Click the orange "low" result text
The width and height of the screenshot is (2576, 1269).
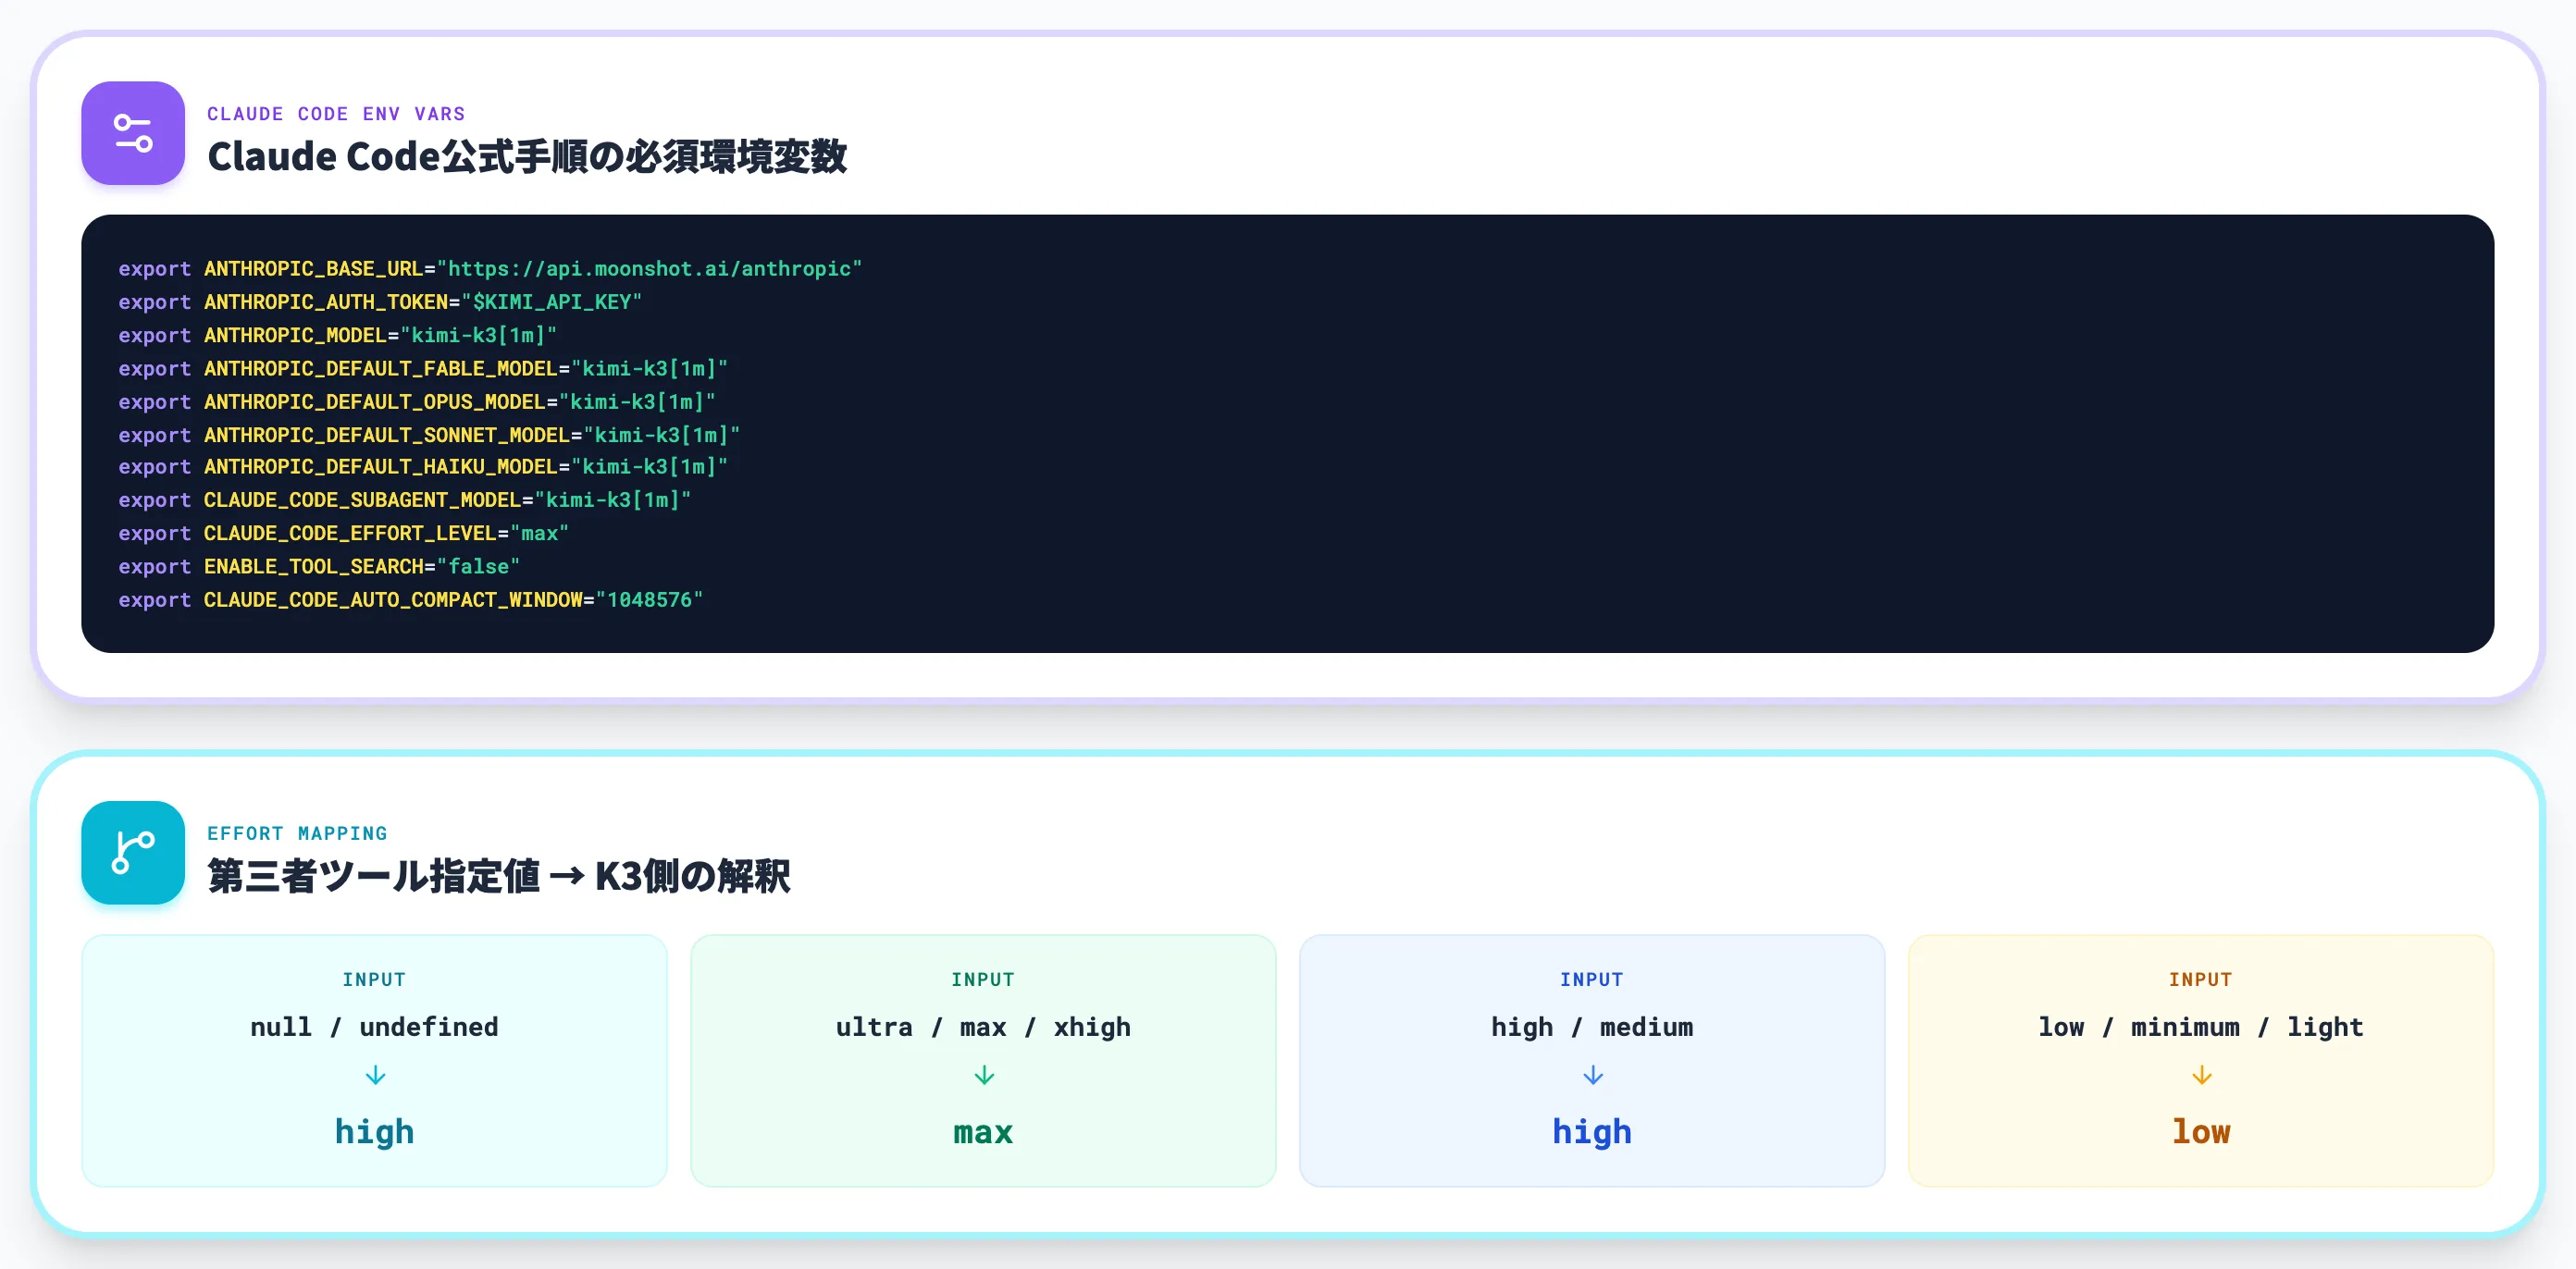pos(2201,1131)
